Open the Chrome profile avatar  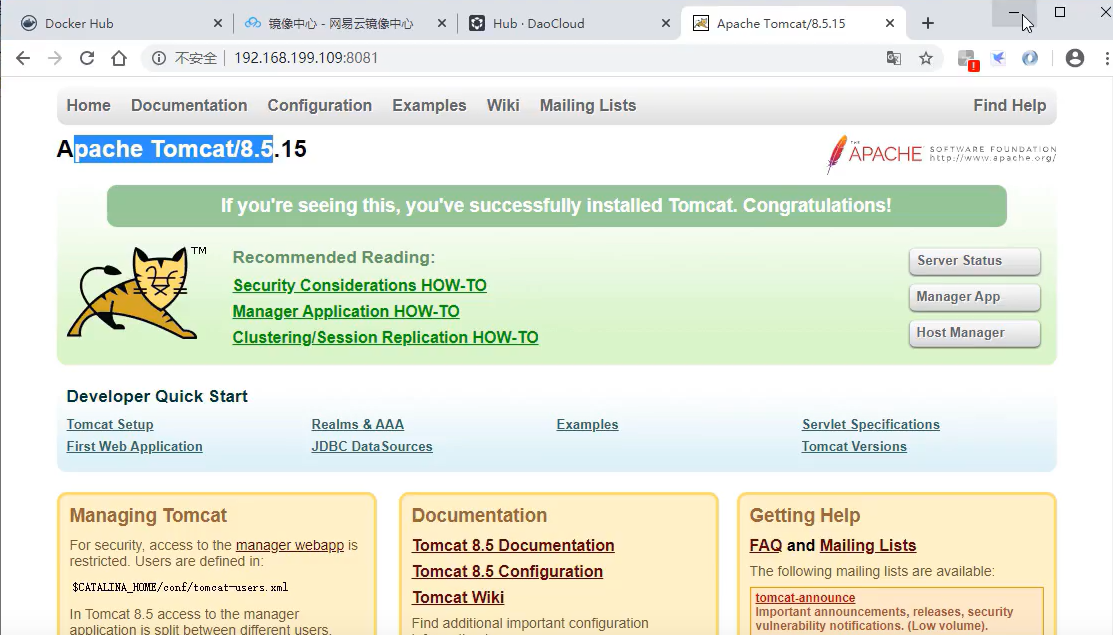1074,59
